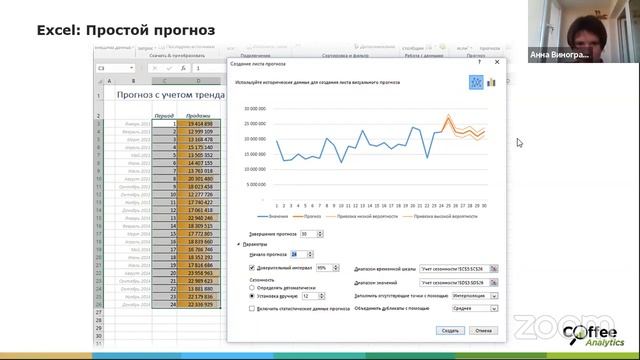The image size is (640, 360).
Task: Open the Заполнить отсутствующие точки dropdown
Action: [x=494, y=296]
